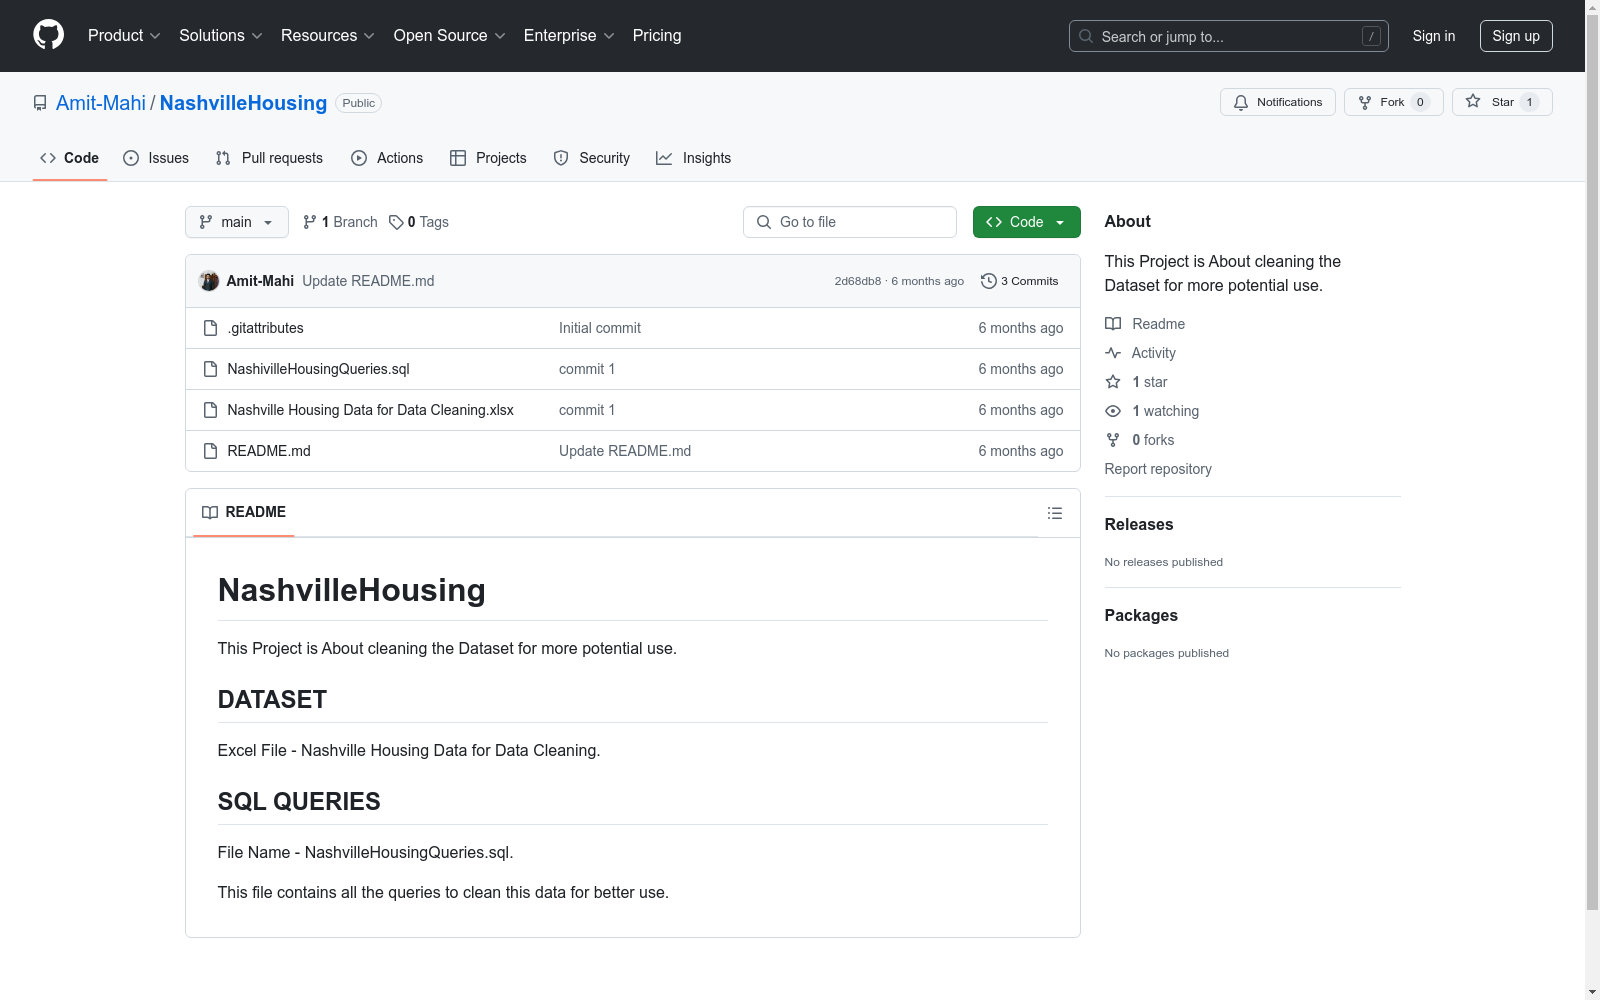
Task: Open the main branch selector dropdown
Action: (237, 222)
